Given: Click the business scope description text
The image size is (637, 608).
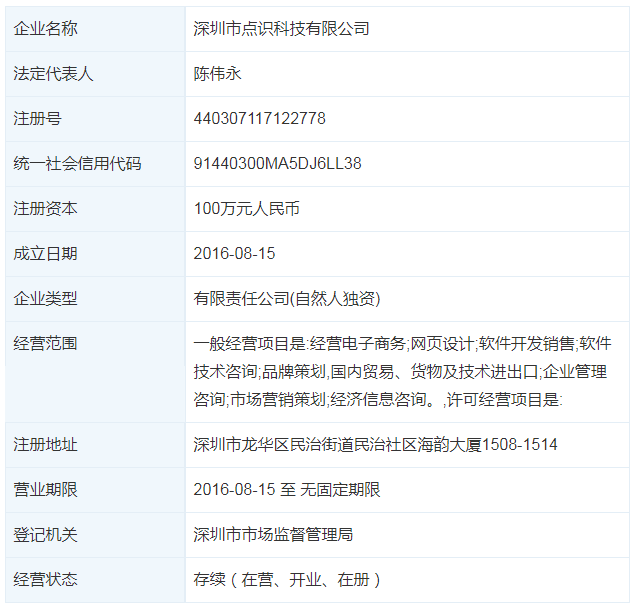Looking at the screenshot, I should pos(400,371).
